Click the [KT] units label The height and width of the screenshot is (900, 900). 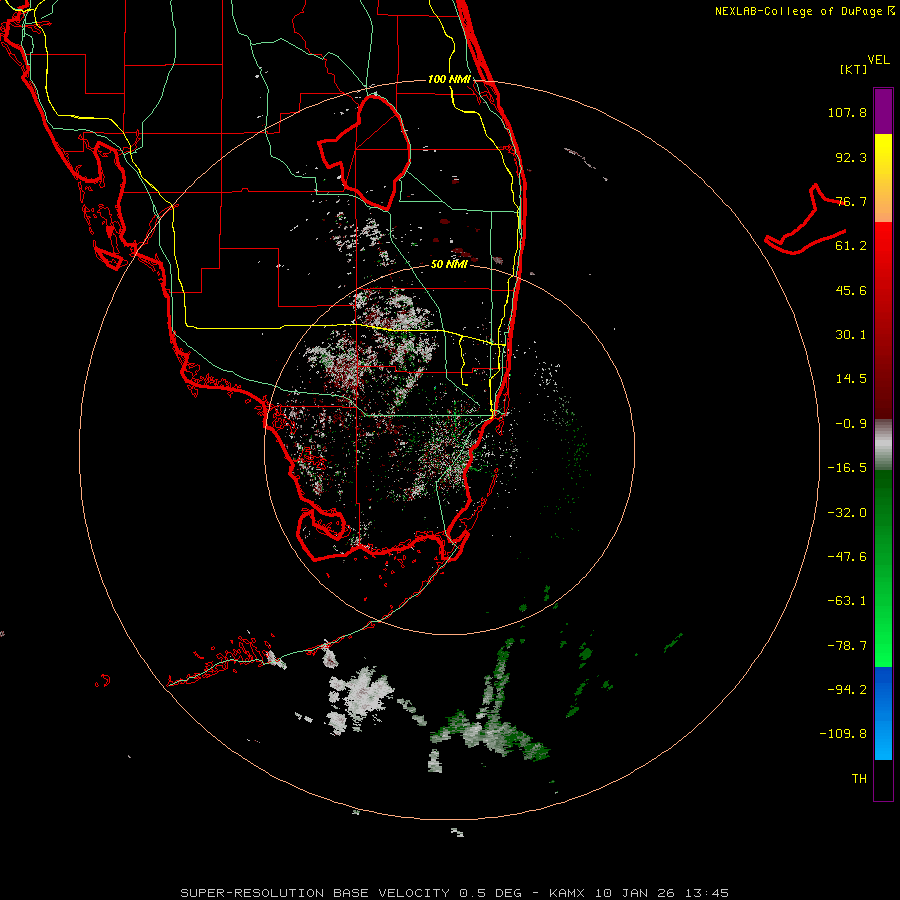853,69
